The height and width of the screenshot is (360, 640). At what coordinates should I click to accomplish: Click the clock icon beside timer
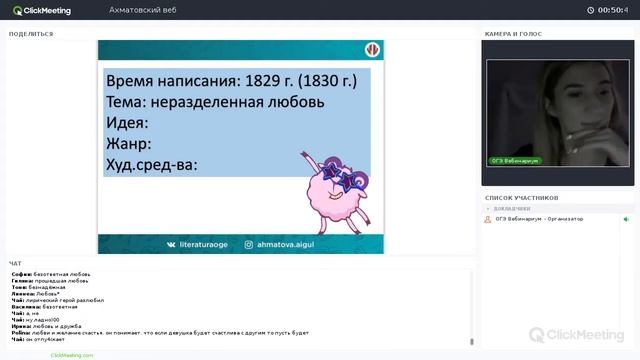pos(591,10)
